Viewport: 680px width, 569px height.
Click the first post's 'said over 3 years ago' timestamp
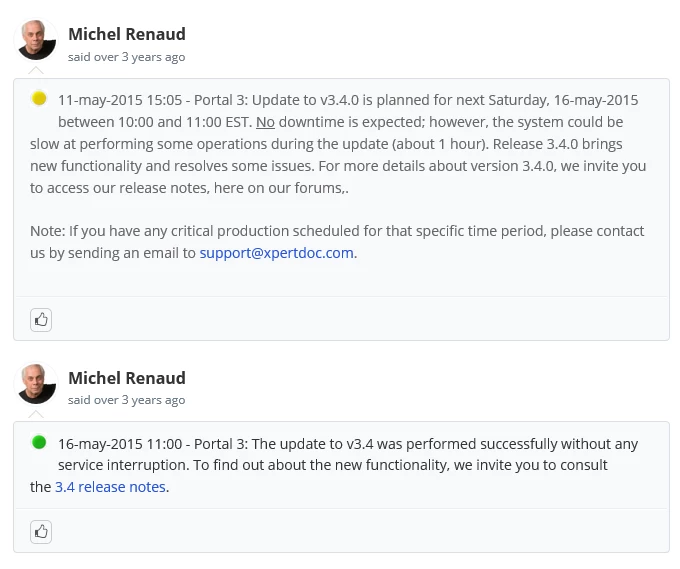[x=126, y=57]
